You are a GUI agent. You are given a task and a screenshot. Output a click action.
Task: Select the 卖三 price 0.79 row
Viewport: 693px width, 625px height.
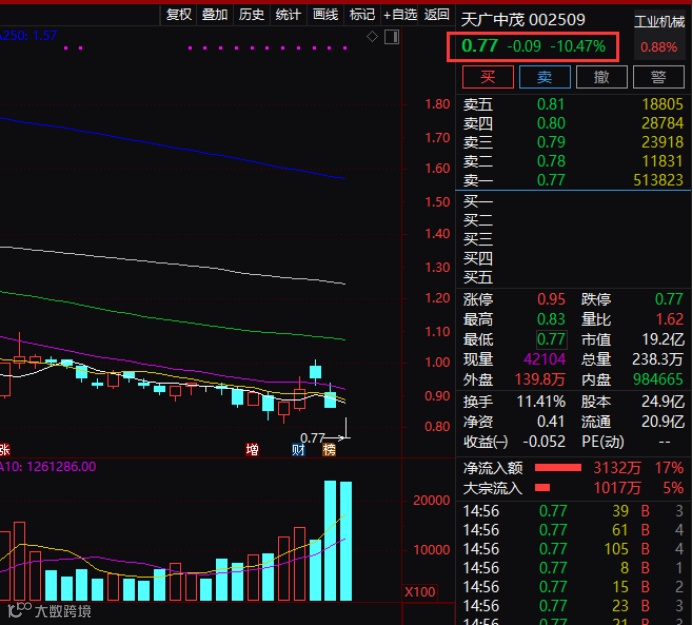(573, 142)
